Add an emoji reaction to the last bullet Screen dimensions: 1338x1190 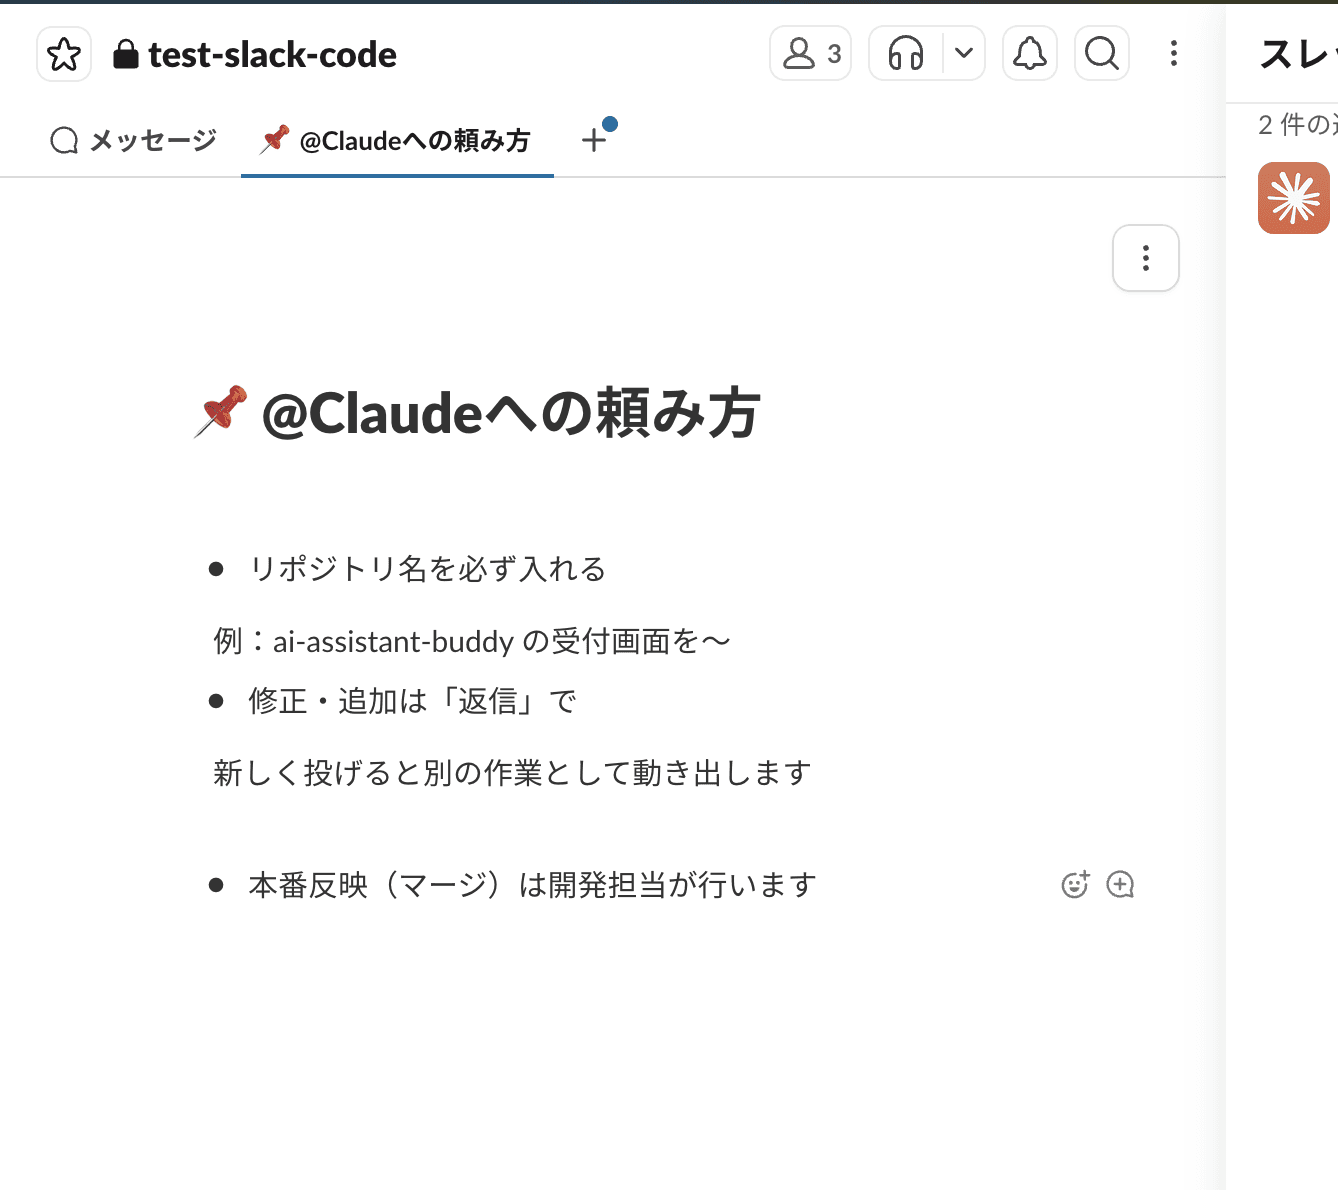click(1075, 885)
